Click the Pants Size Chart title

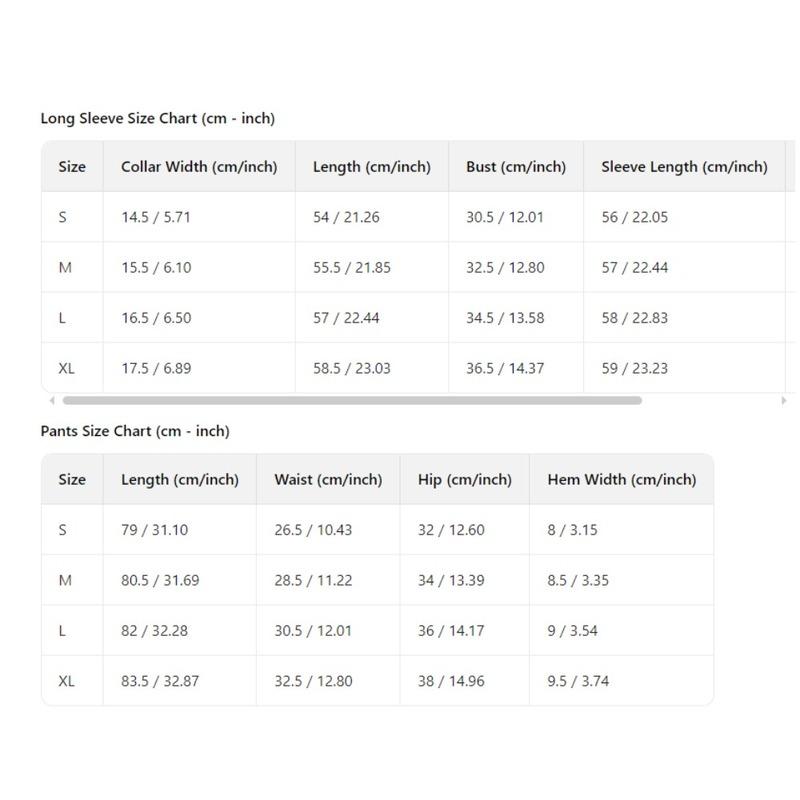pos(135,431)
